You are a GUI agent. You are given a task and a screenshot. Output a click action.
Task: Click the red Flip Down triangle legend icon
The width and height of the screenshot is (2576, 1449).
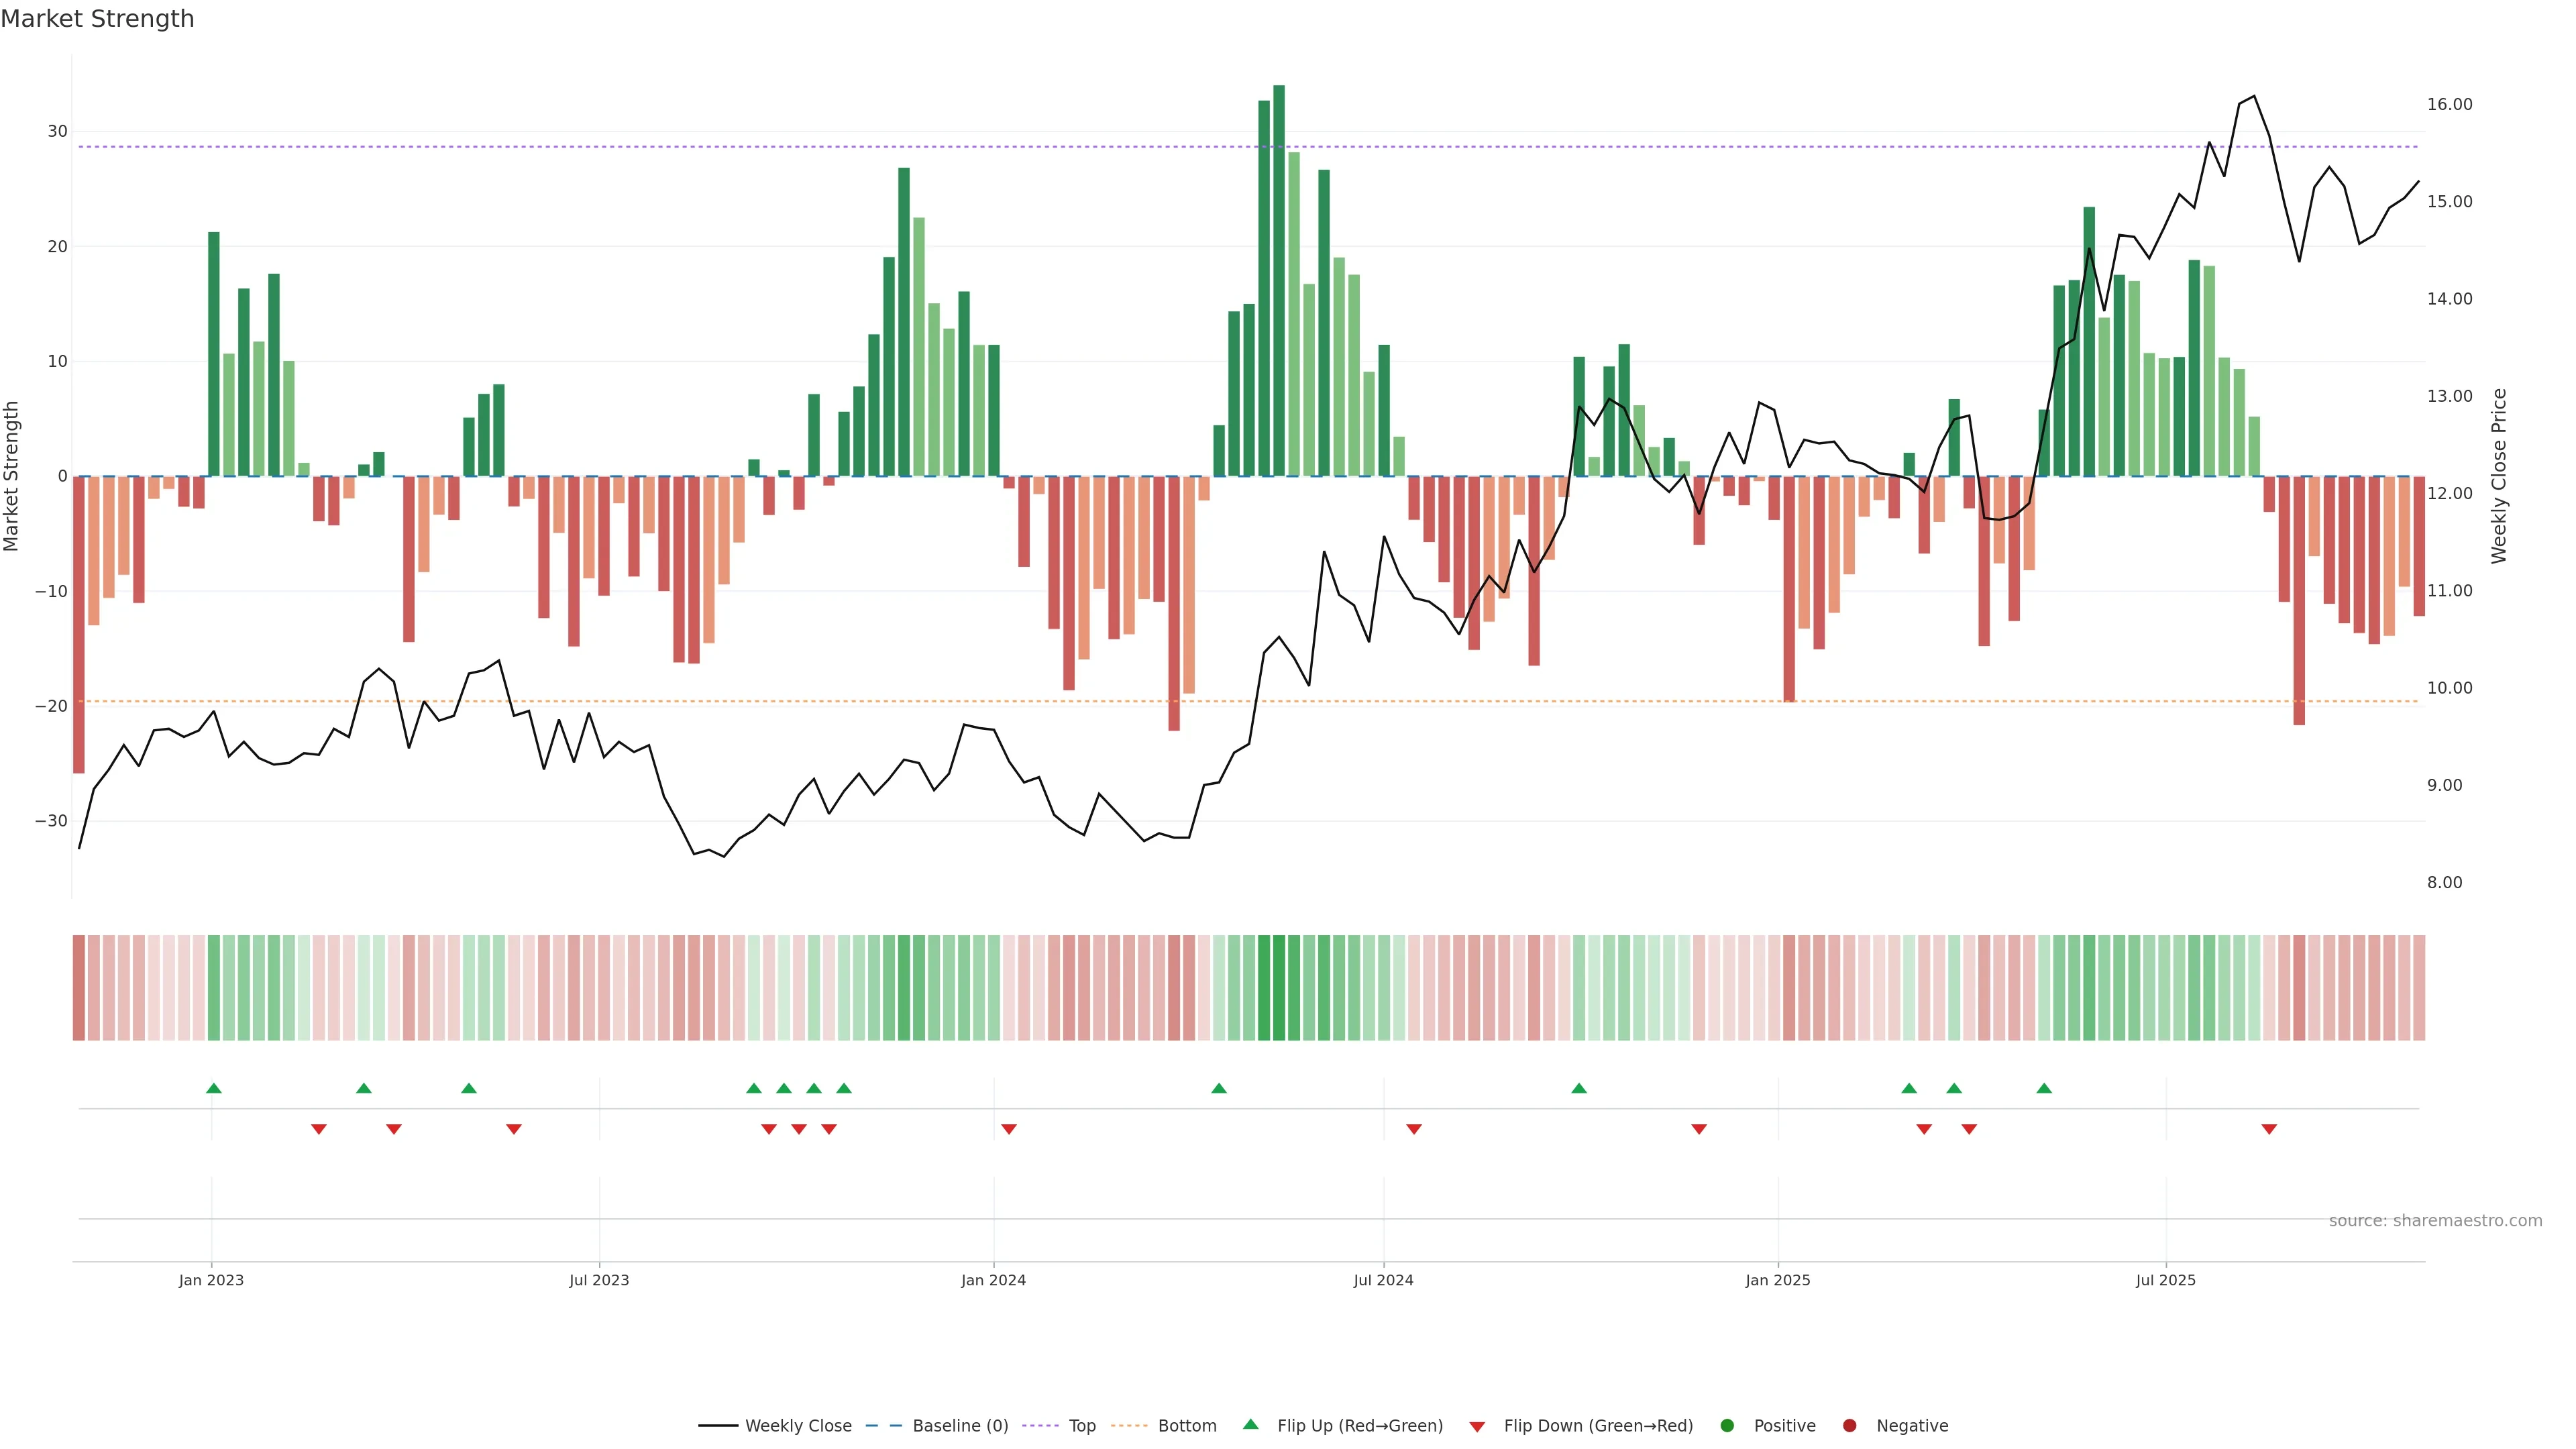click(1477, 1426)
